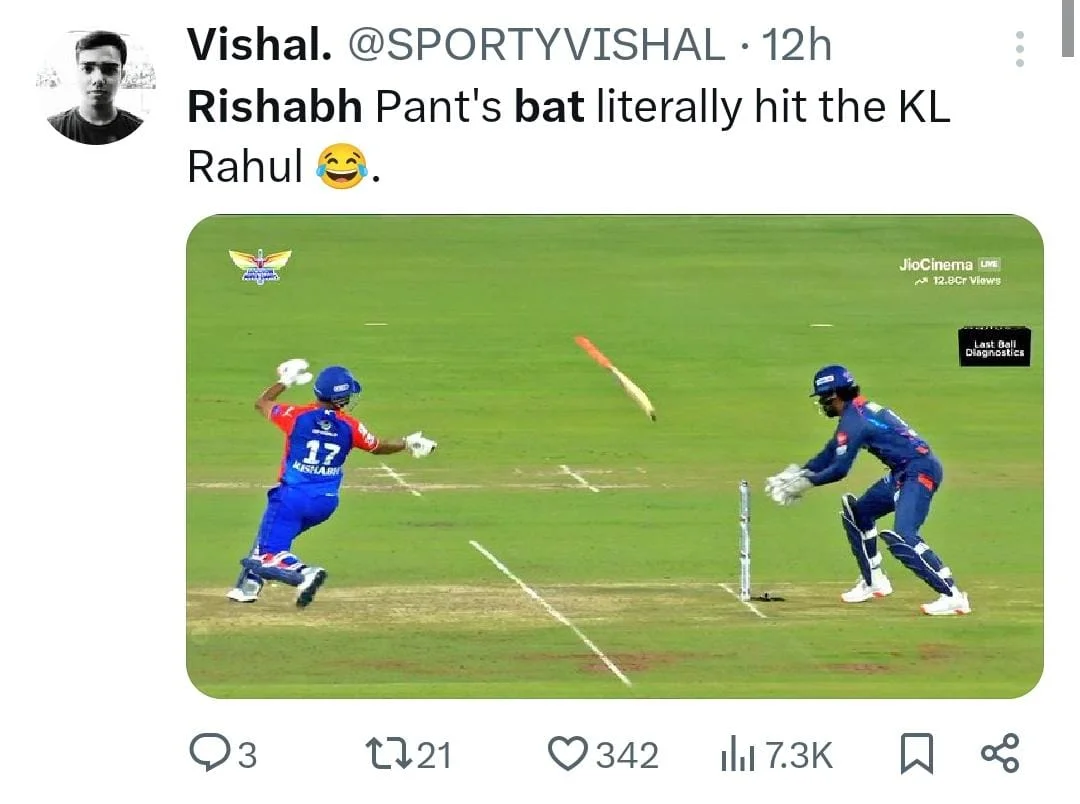Open view analytics bar chart icon
The height and width of the screenshot is (804, 1080).
(737, 755)
